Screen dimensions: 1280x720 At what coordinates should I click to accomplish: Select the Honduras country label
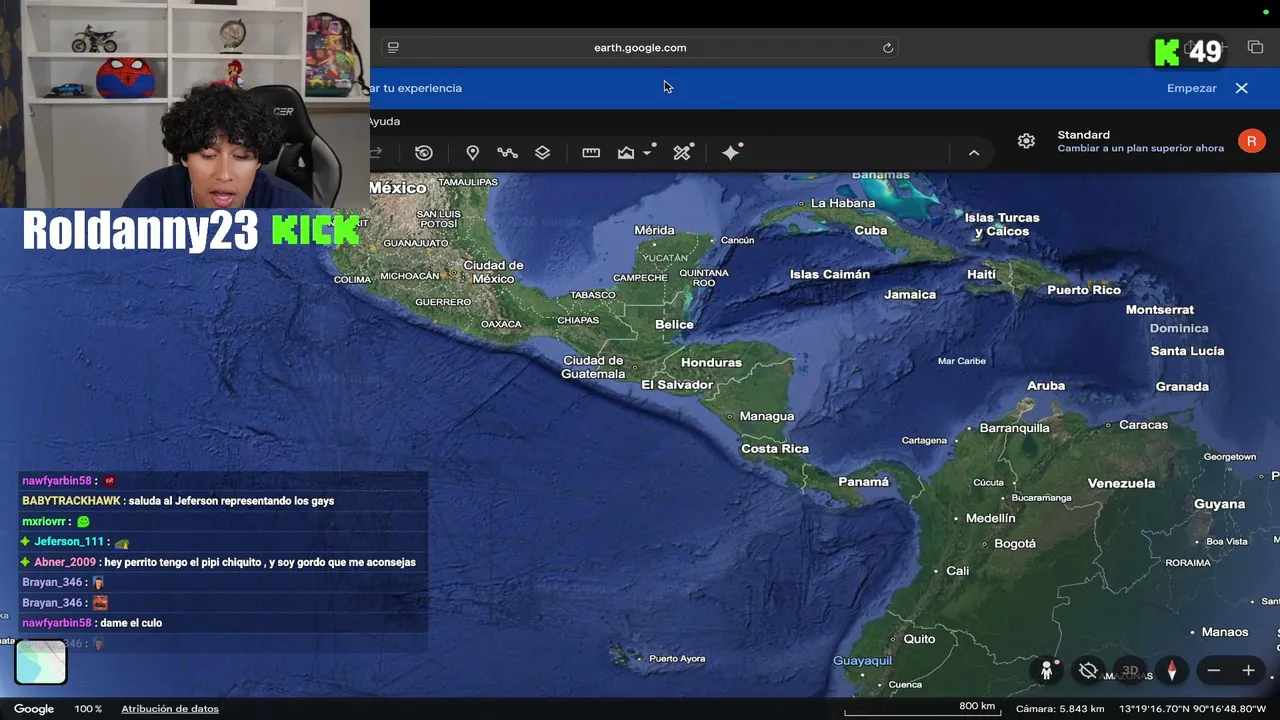pos(711,363)
